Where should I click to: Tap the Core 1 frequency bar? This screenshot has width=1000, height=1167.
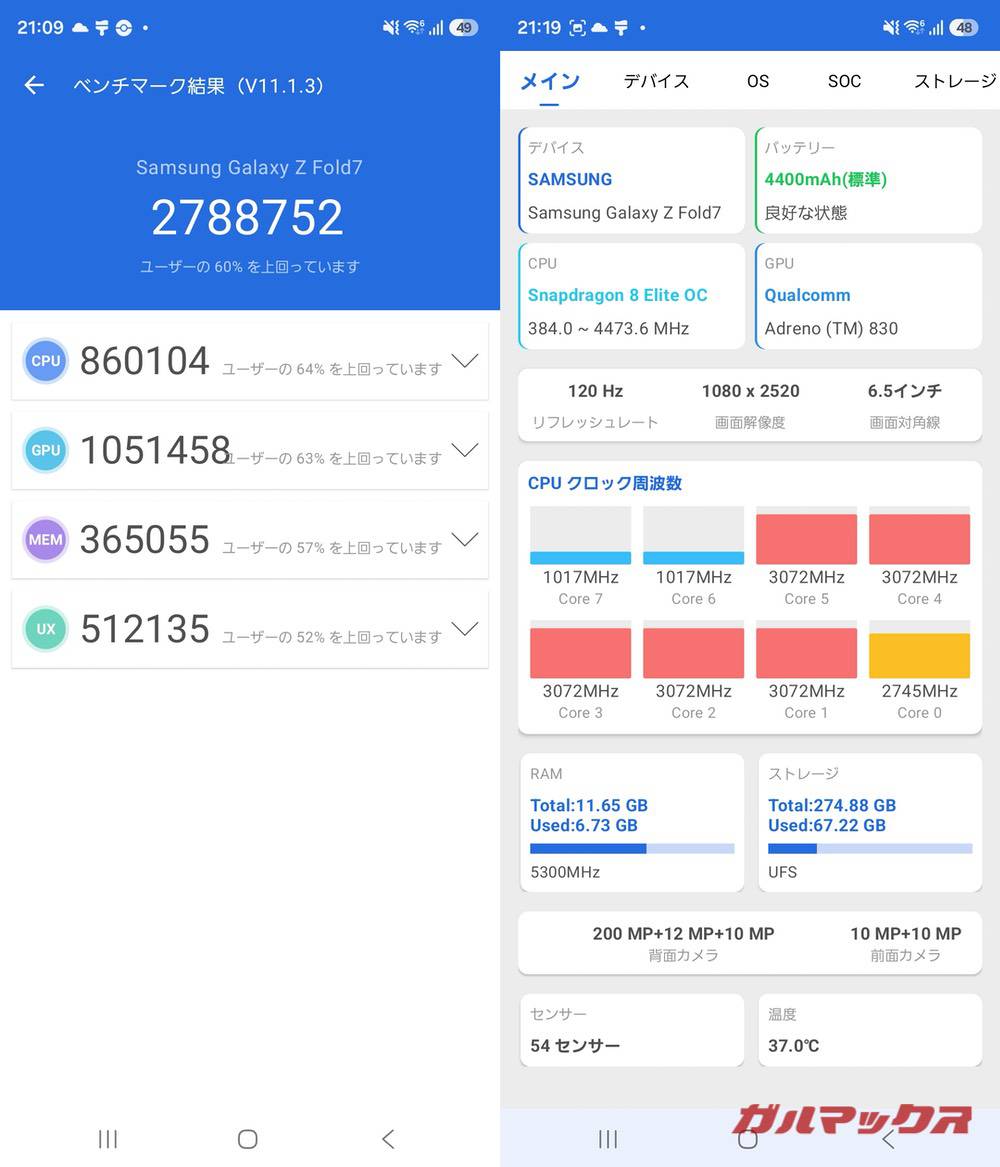807,649
